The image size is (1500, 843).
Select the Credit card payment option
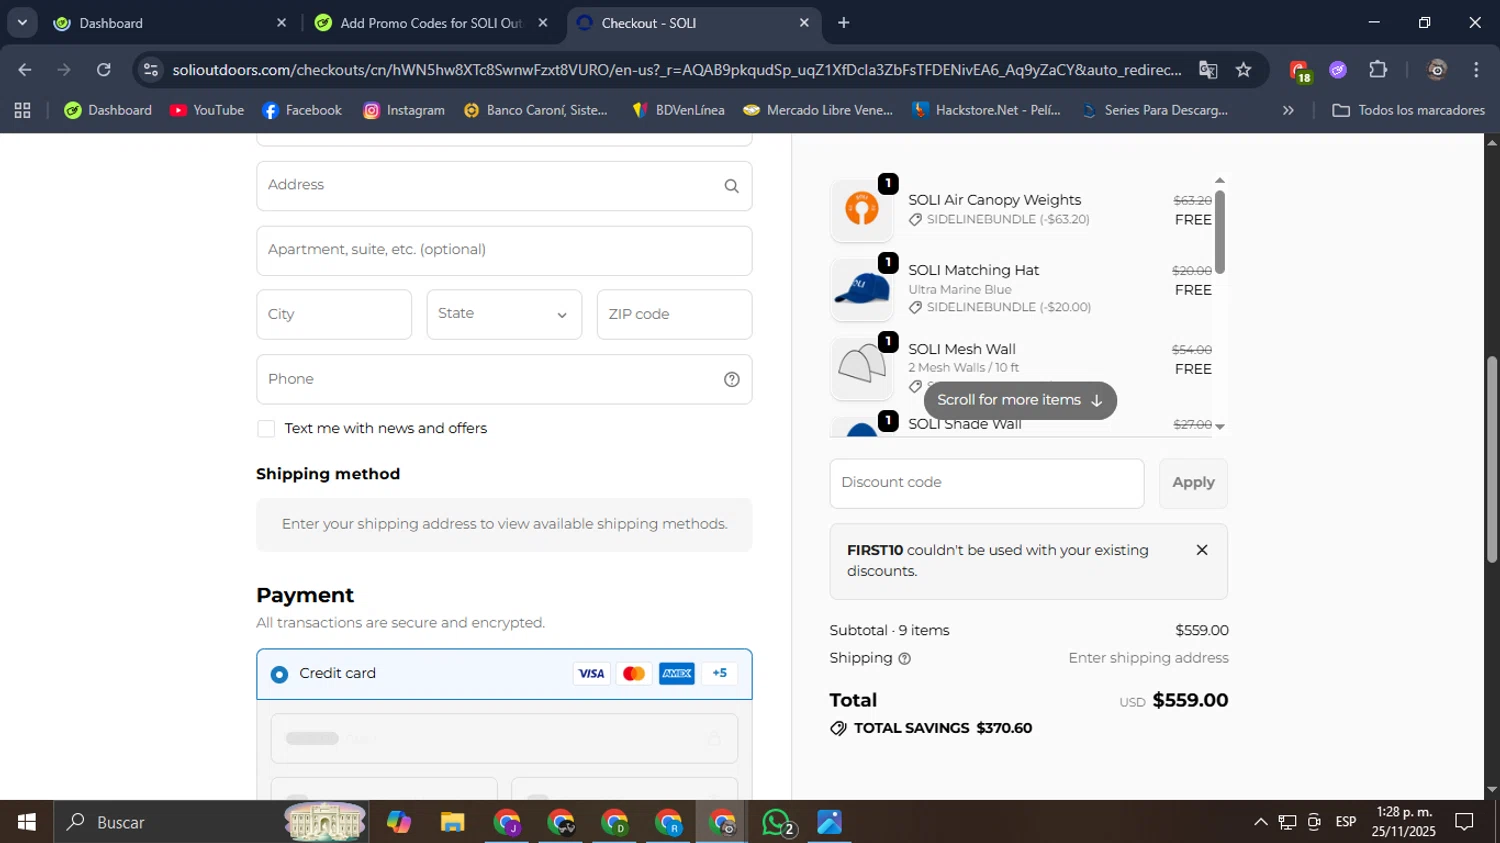coord(280,674)
